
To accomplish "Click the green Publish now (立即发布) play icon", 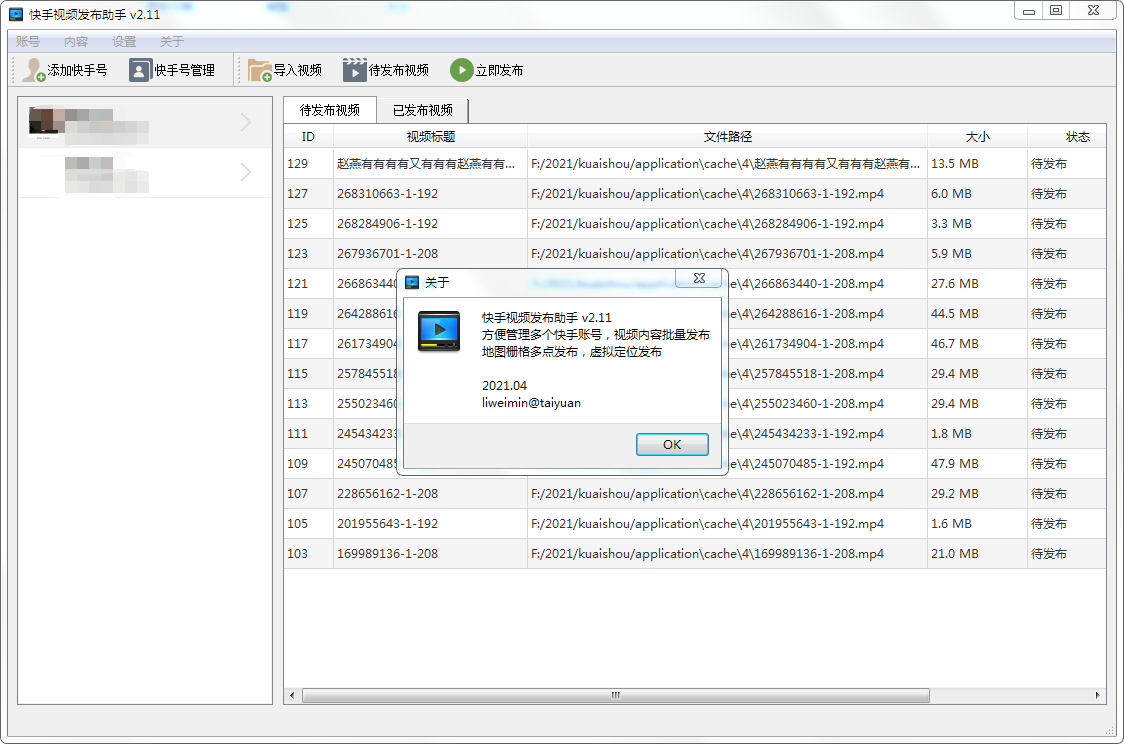I will click(462, 70).
